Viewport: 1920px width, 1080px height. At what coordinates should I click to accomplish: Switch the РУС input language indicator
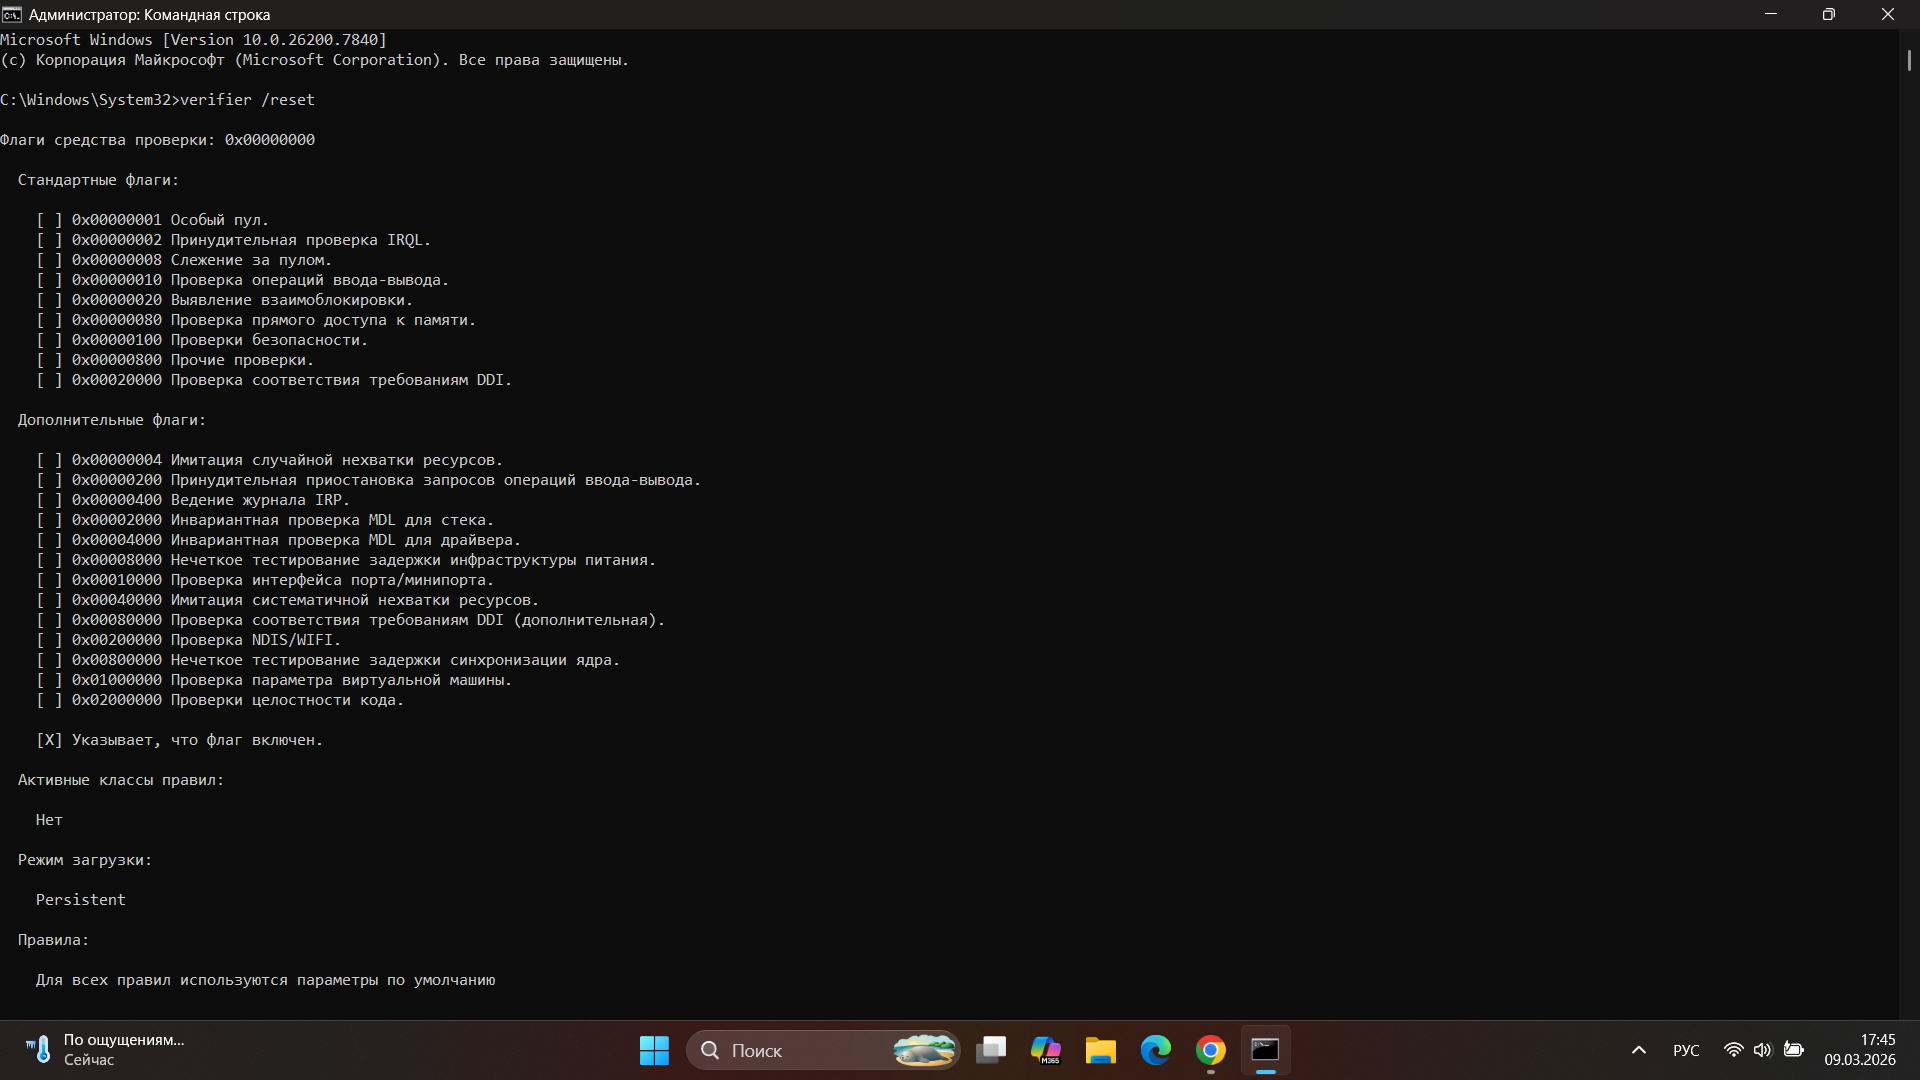1686,1050
